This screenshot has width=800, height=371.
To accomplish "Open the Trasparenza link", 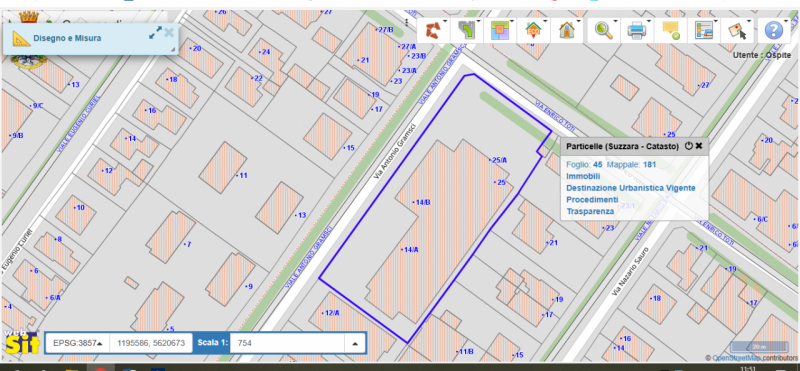I will coord(590,211).
